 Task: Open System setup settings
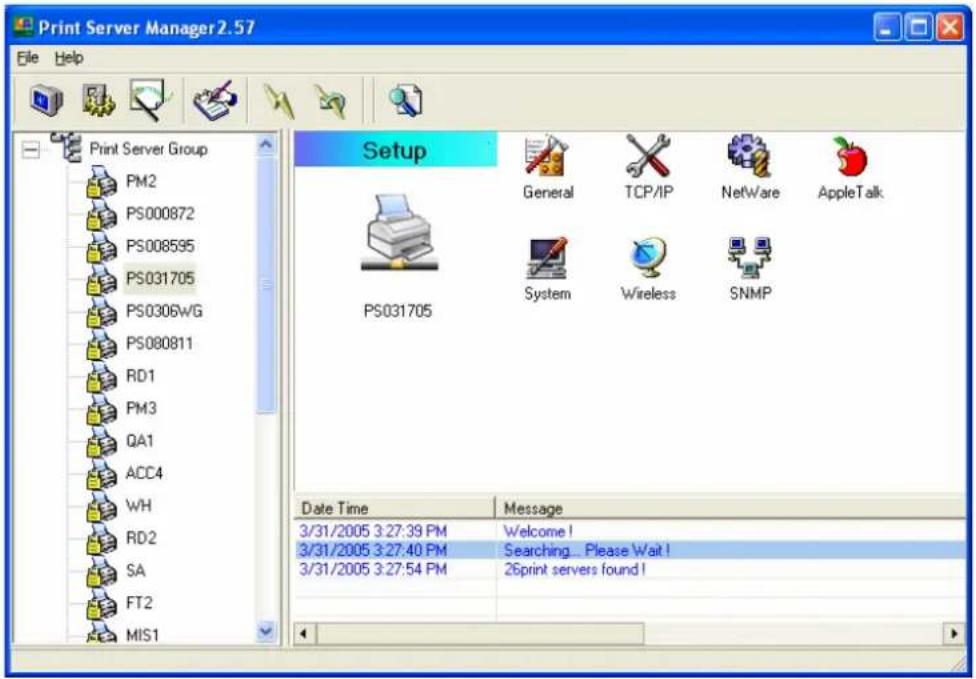click(547, 269)
